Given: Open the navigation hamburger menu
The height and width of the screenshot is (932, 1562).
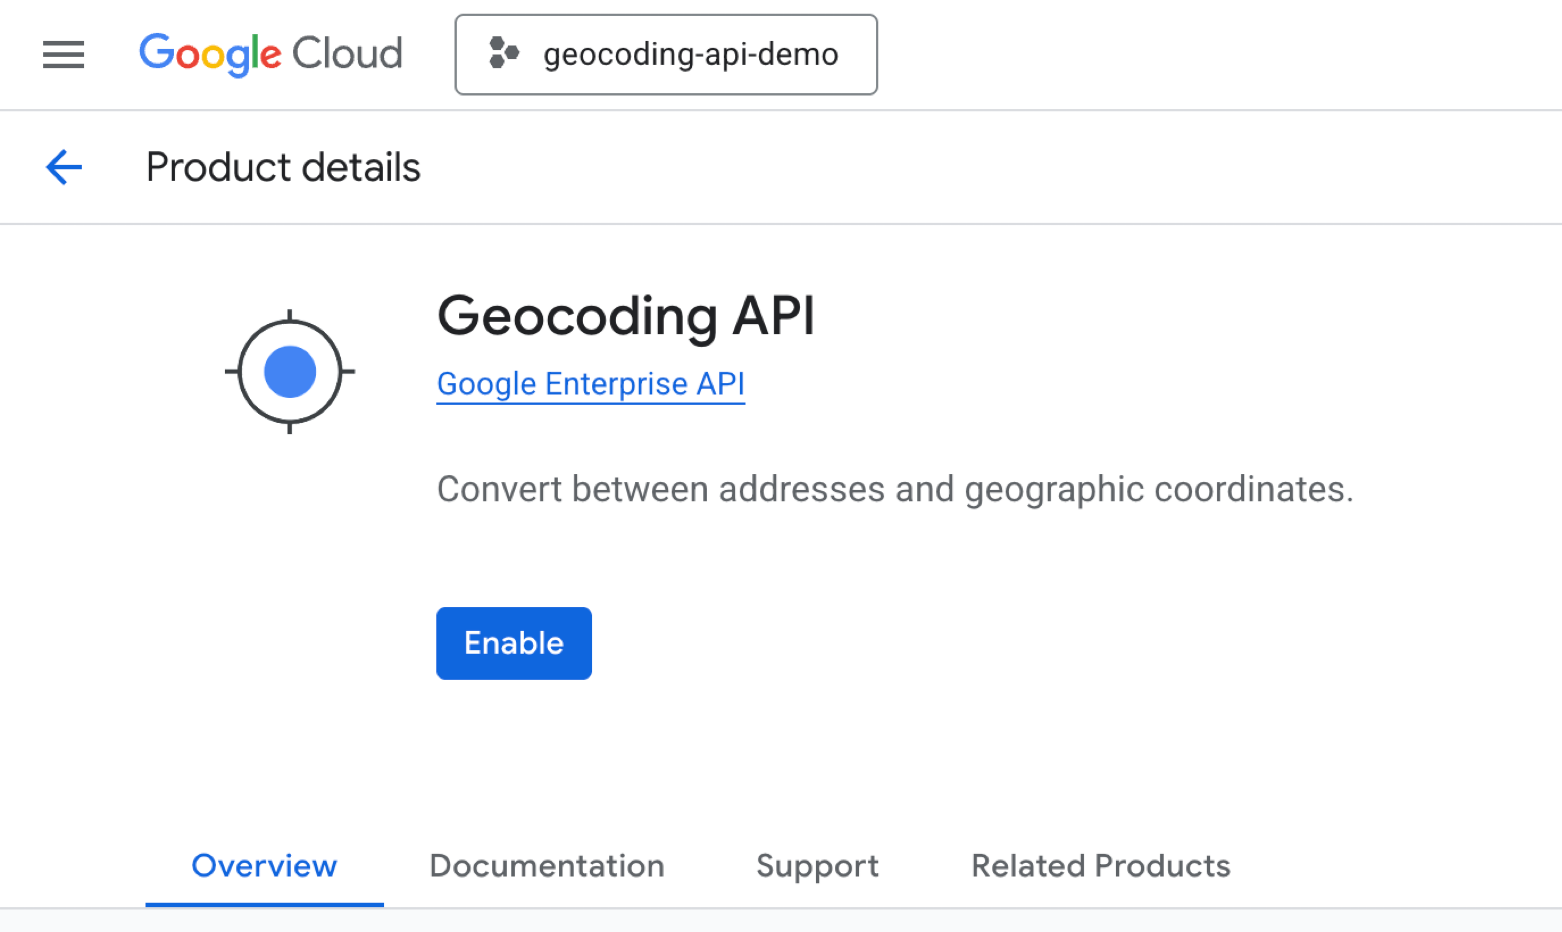Looking at the screenshot, I should point(63,54).
